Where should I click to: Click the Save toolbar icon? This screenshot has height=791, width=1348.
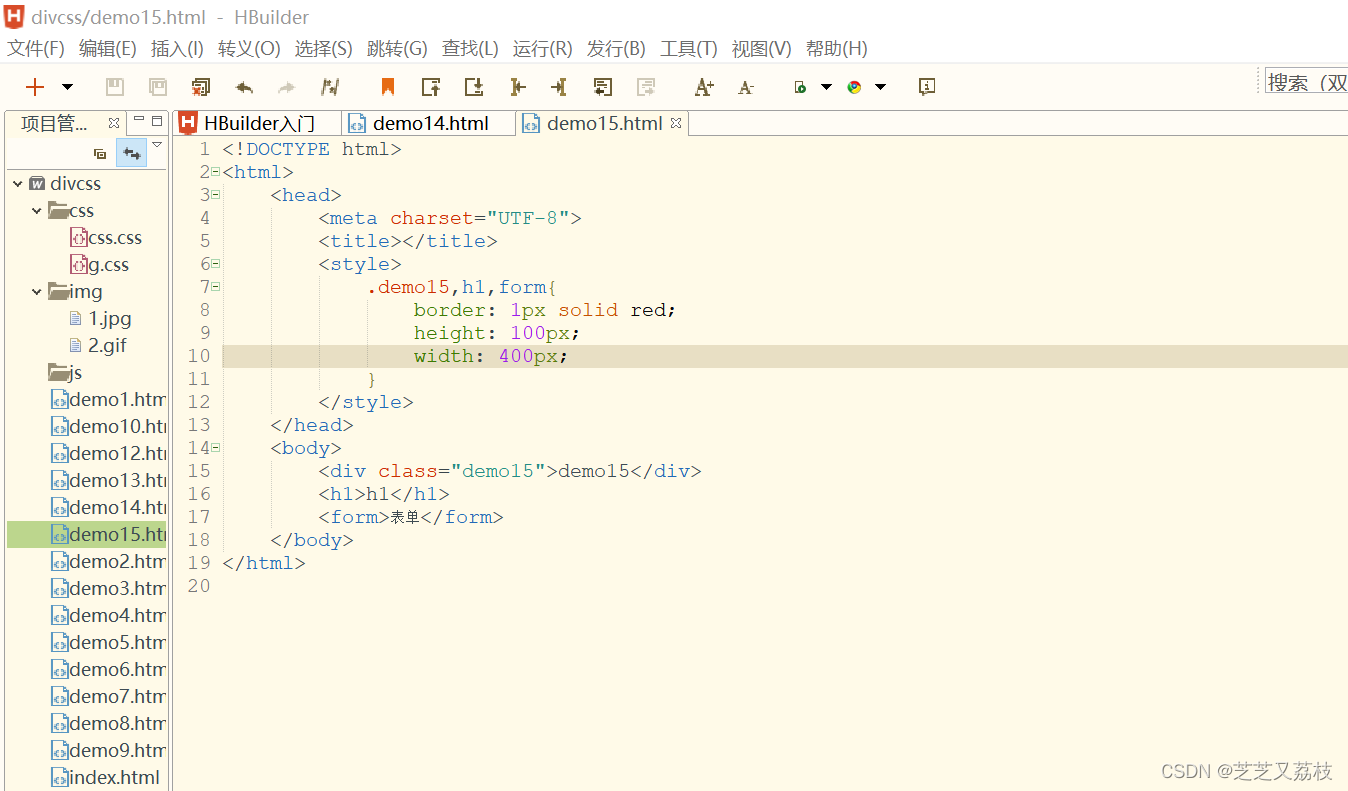(x=115, y=87)
